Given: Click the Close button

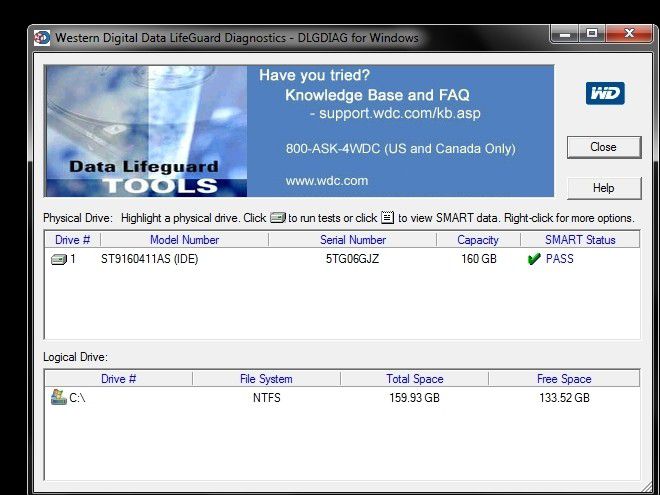Looking at the screenshot, I should (604, 147).
